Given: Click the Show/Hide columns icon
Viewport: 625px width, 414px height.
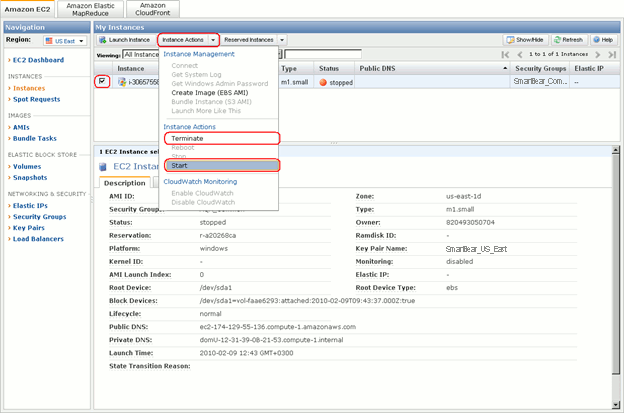Looking at the screenshot, I should pos(510,40).
